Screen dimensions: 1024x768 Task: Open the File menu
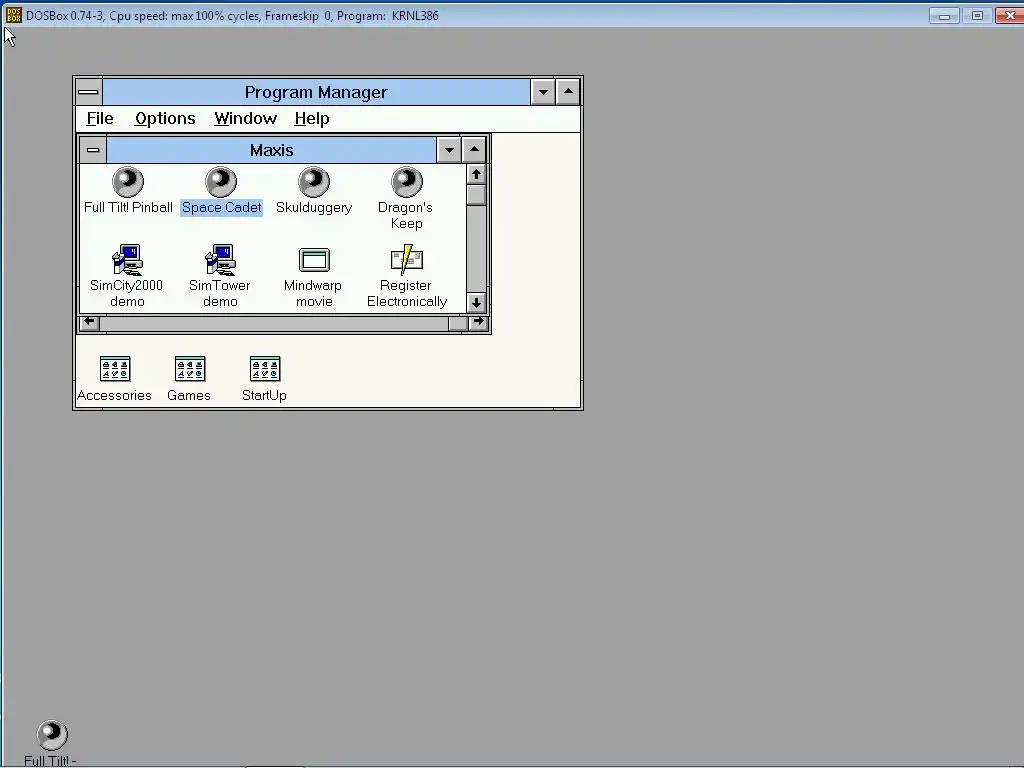(x=100, y=119)
